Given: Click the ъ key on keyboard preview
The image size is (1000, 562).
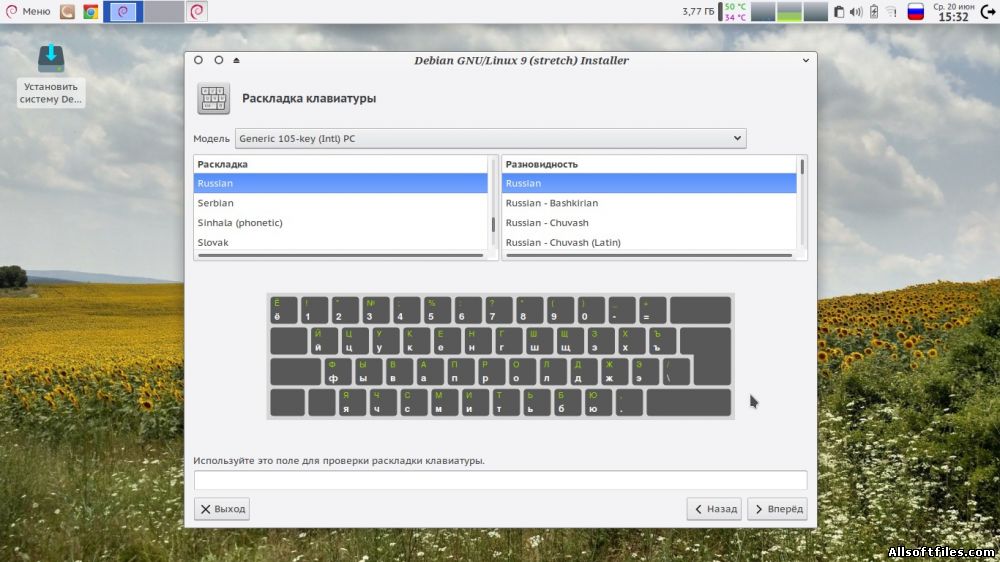Looking at the screenshot, I should coord(663,341).
